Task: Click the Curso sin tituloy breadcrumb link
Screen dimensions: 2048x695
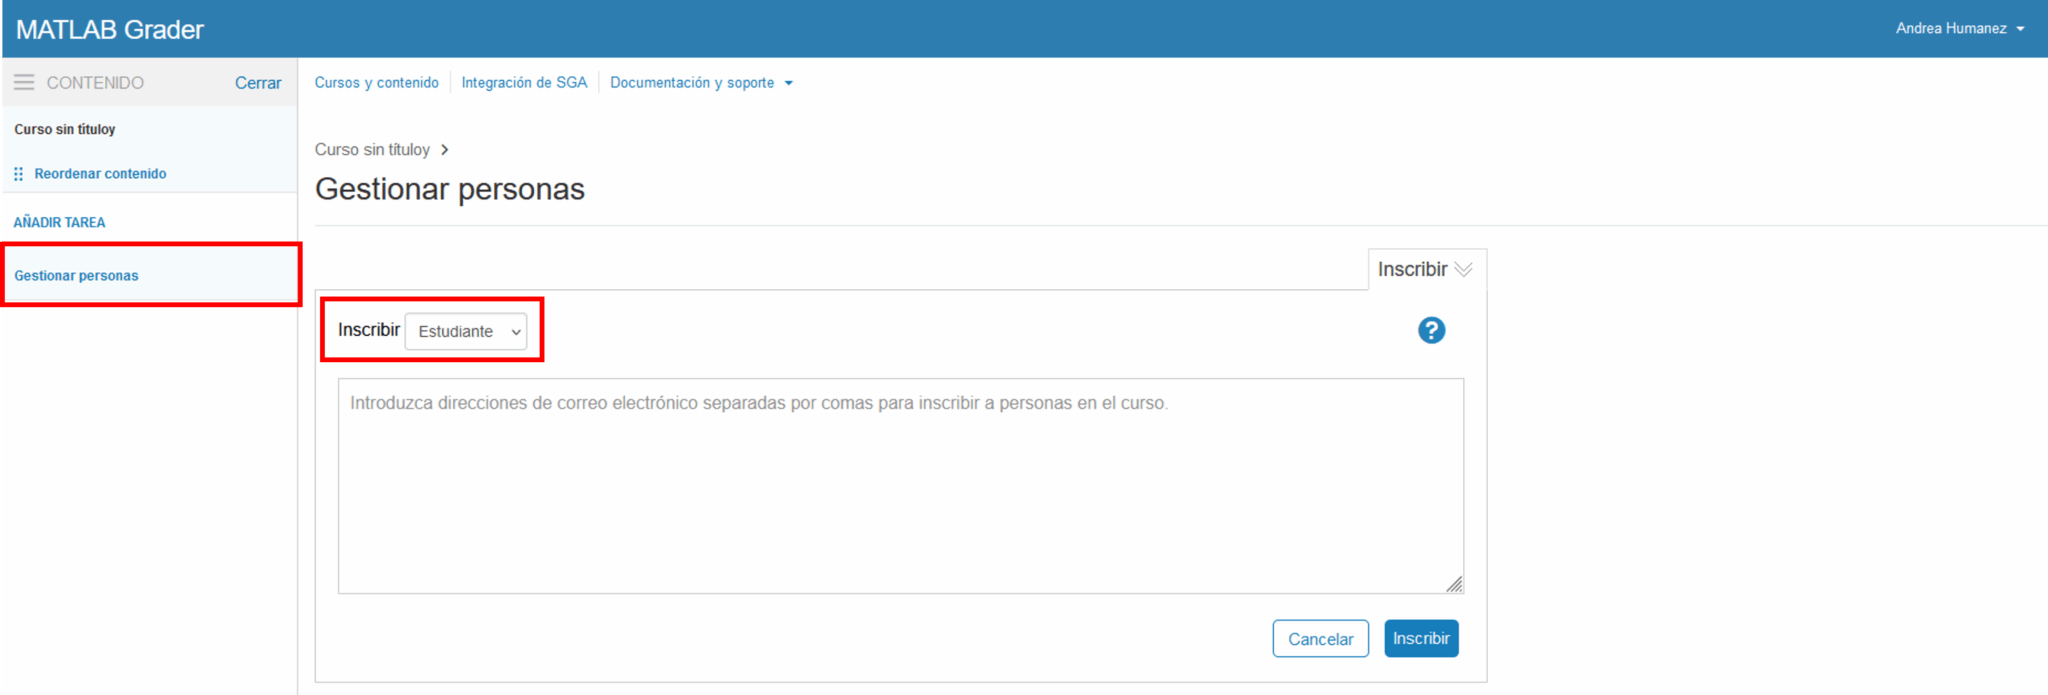Action: point(372,150)
